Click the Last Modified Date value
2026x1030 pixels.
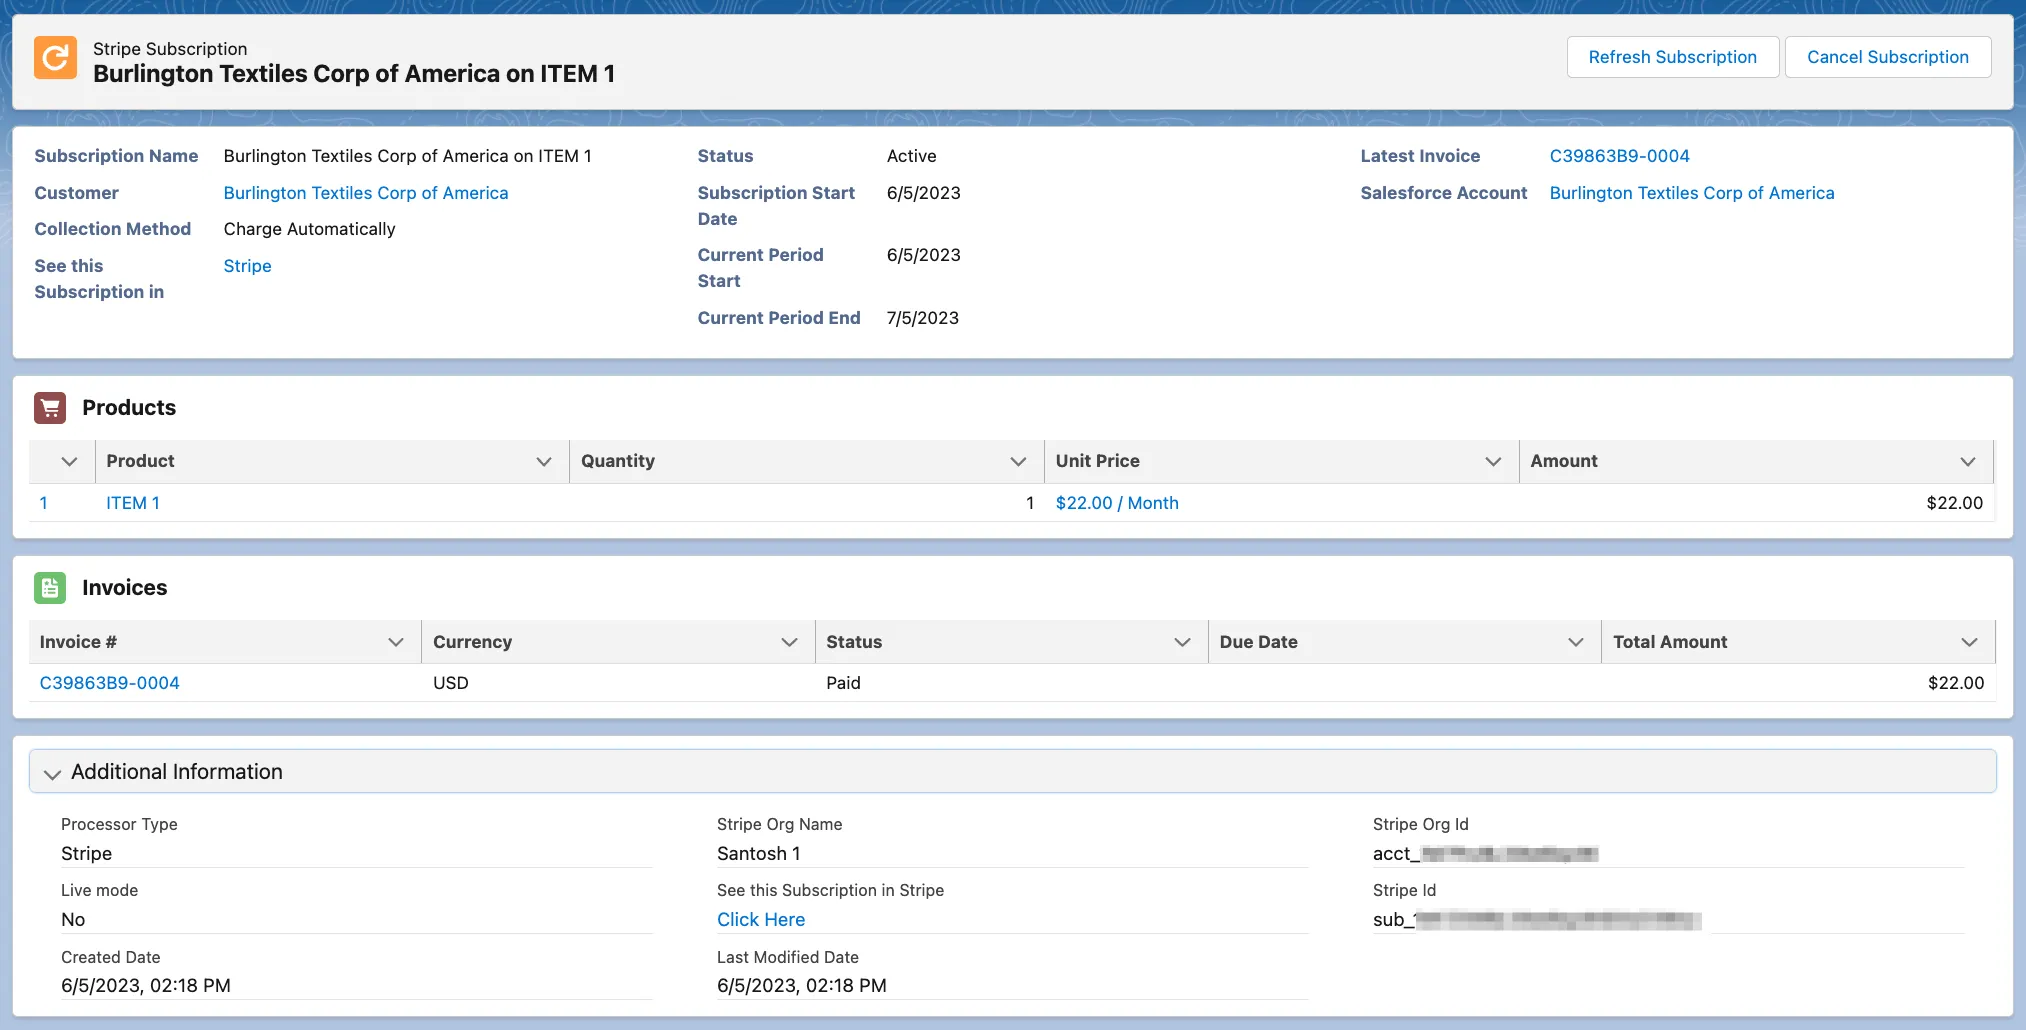(x=801, y=985)
